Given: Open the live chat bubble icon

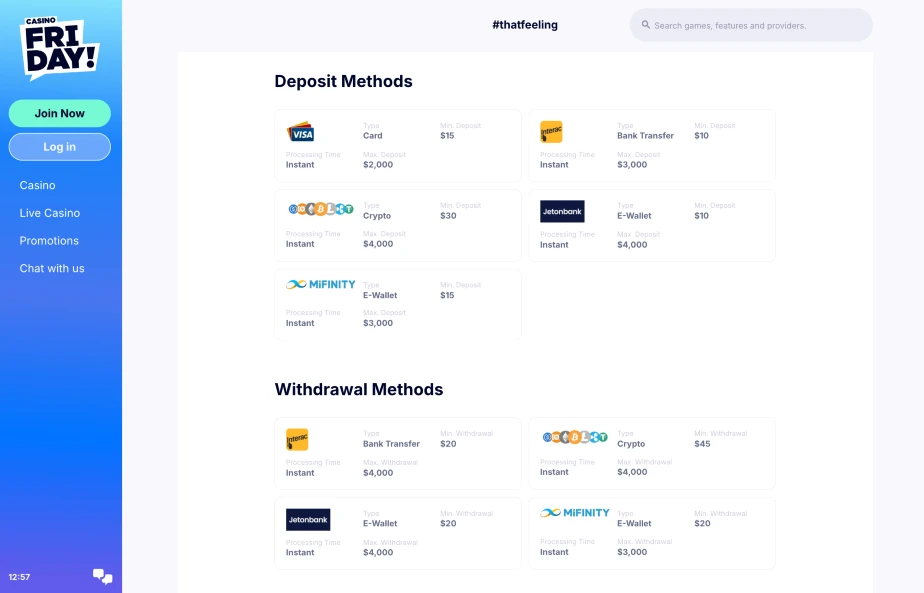Looking at the screenshot, I should click(x=102, y=576).
